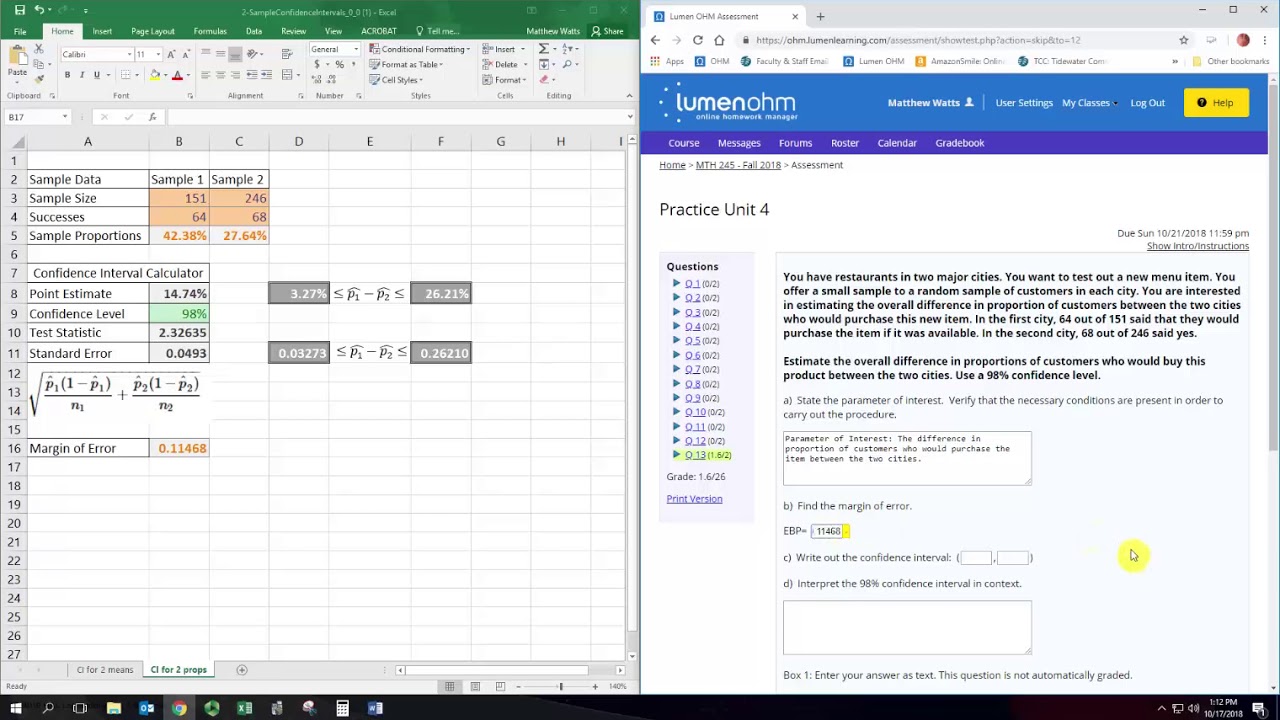The height and width of the screenshot is (720, 1280).
Task: Open the My Classes dropdown in Lumen OHM
Action: point(1089,103)
